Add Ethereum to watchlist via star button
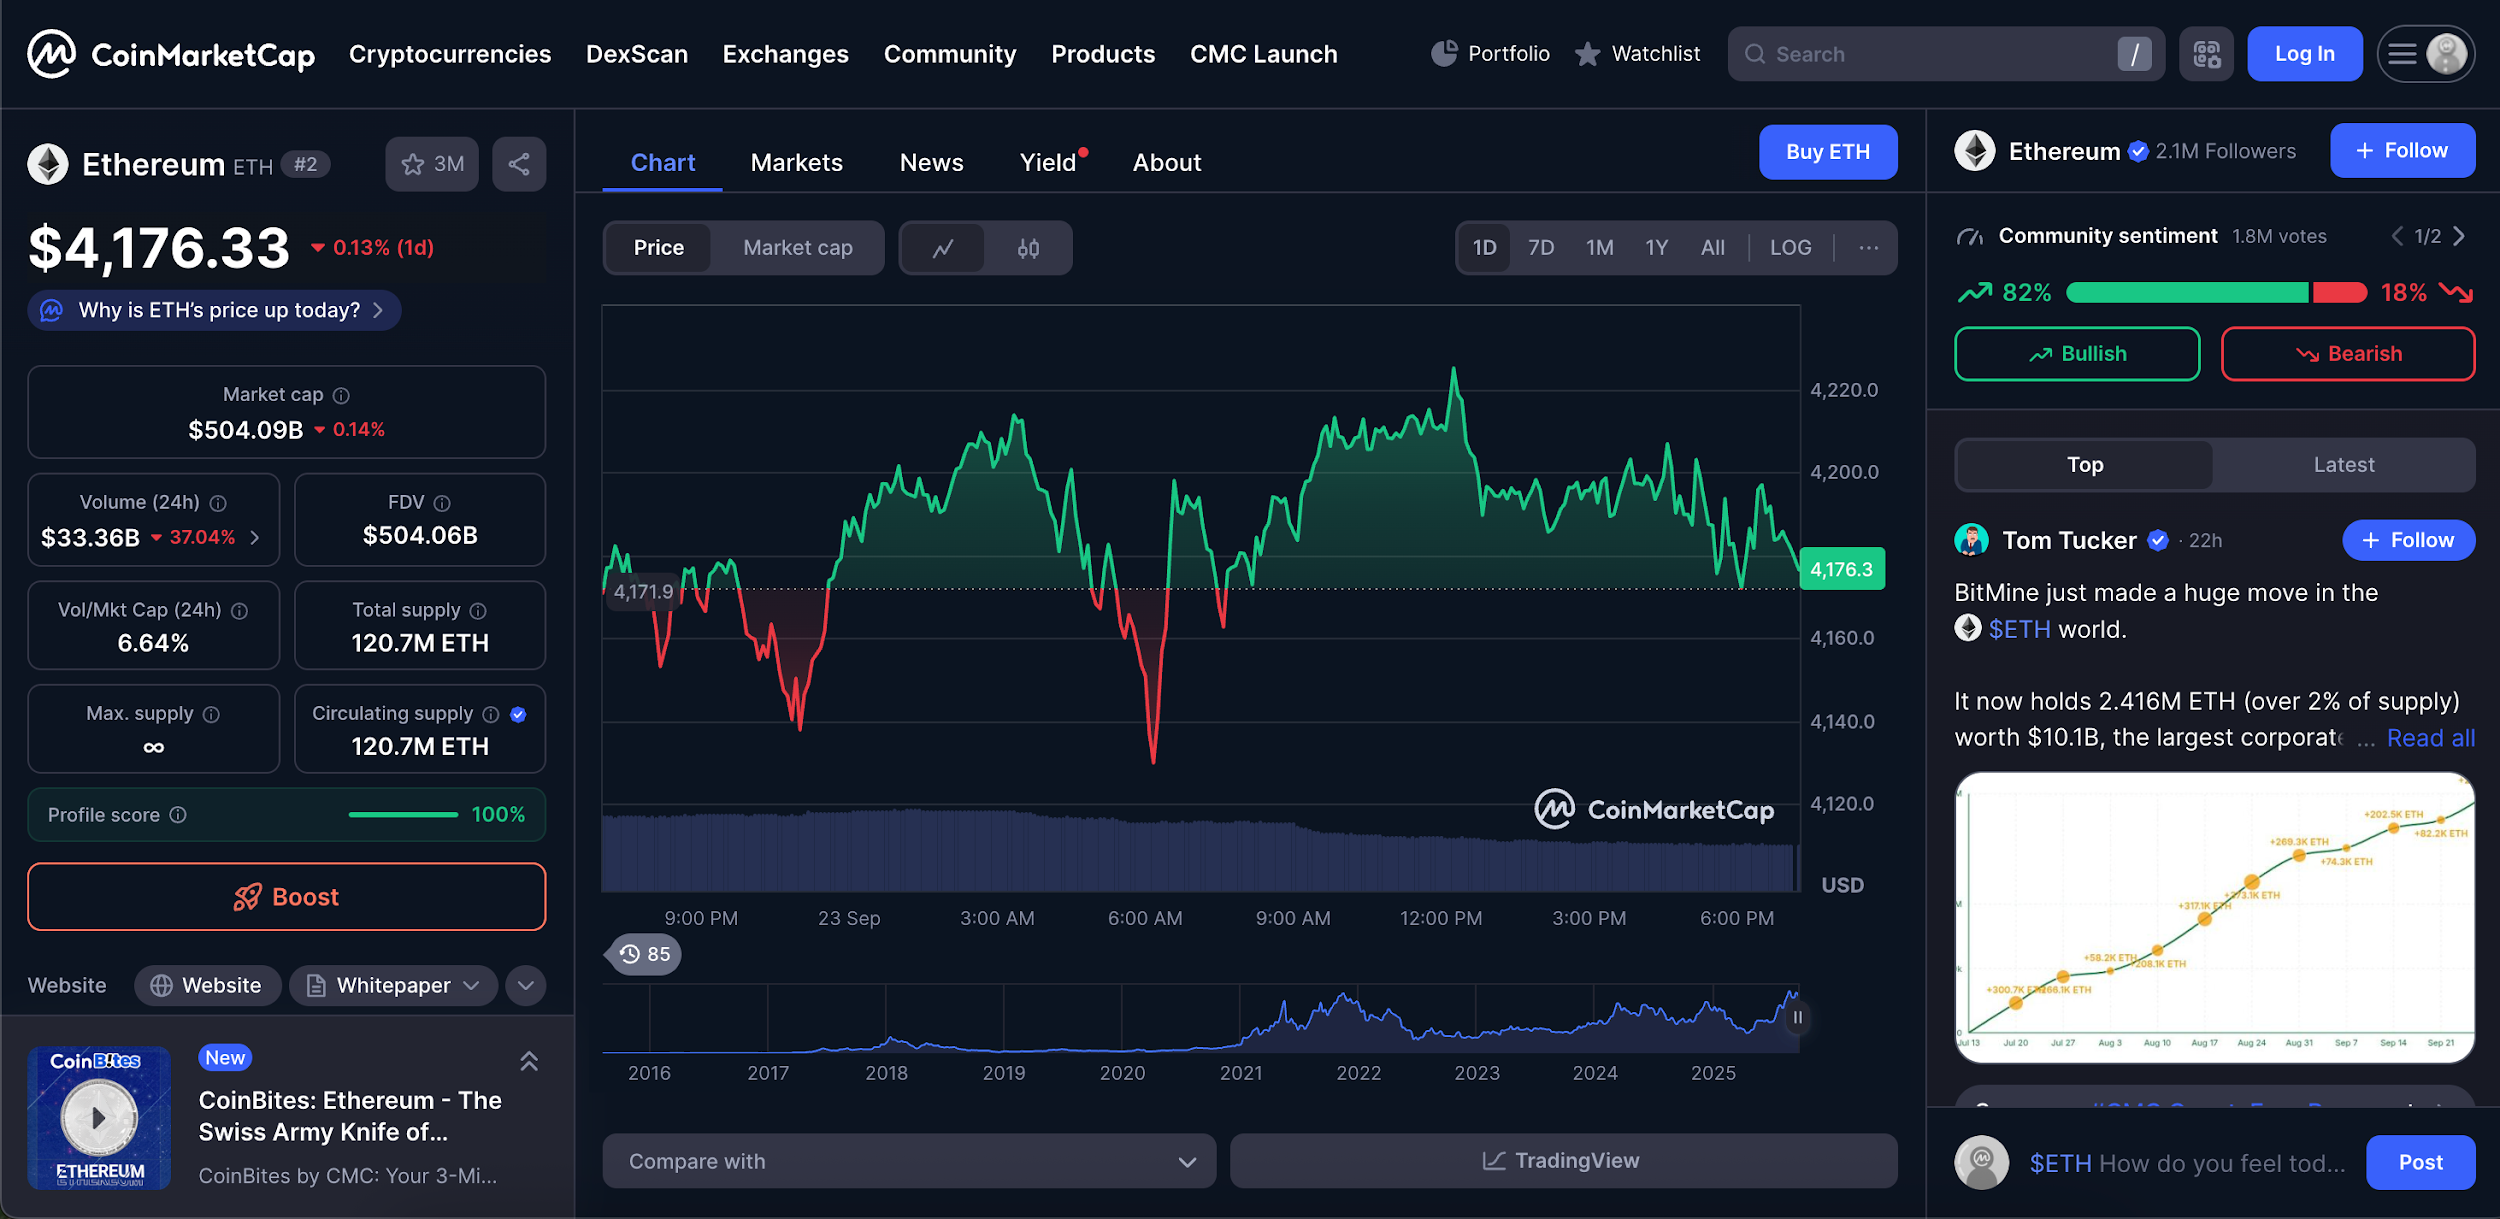 (x=432, y=164)
